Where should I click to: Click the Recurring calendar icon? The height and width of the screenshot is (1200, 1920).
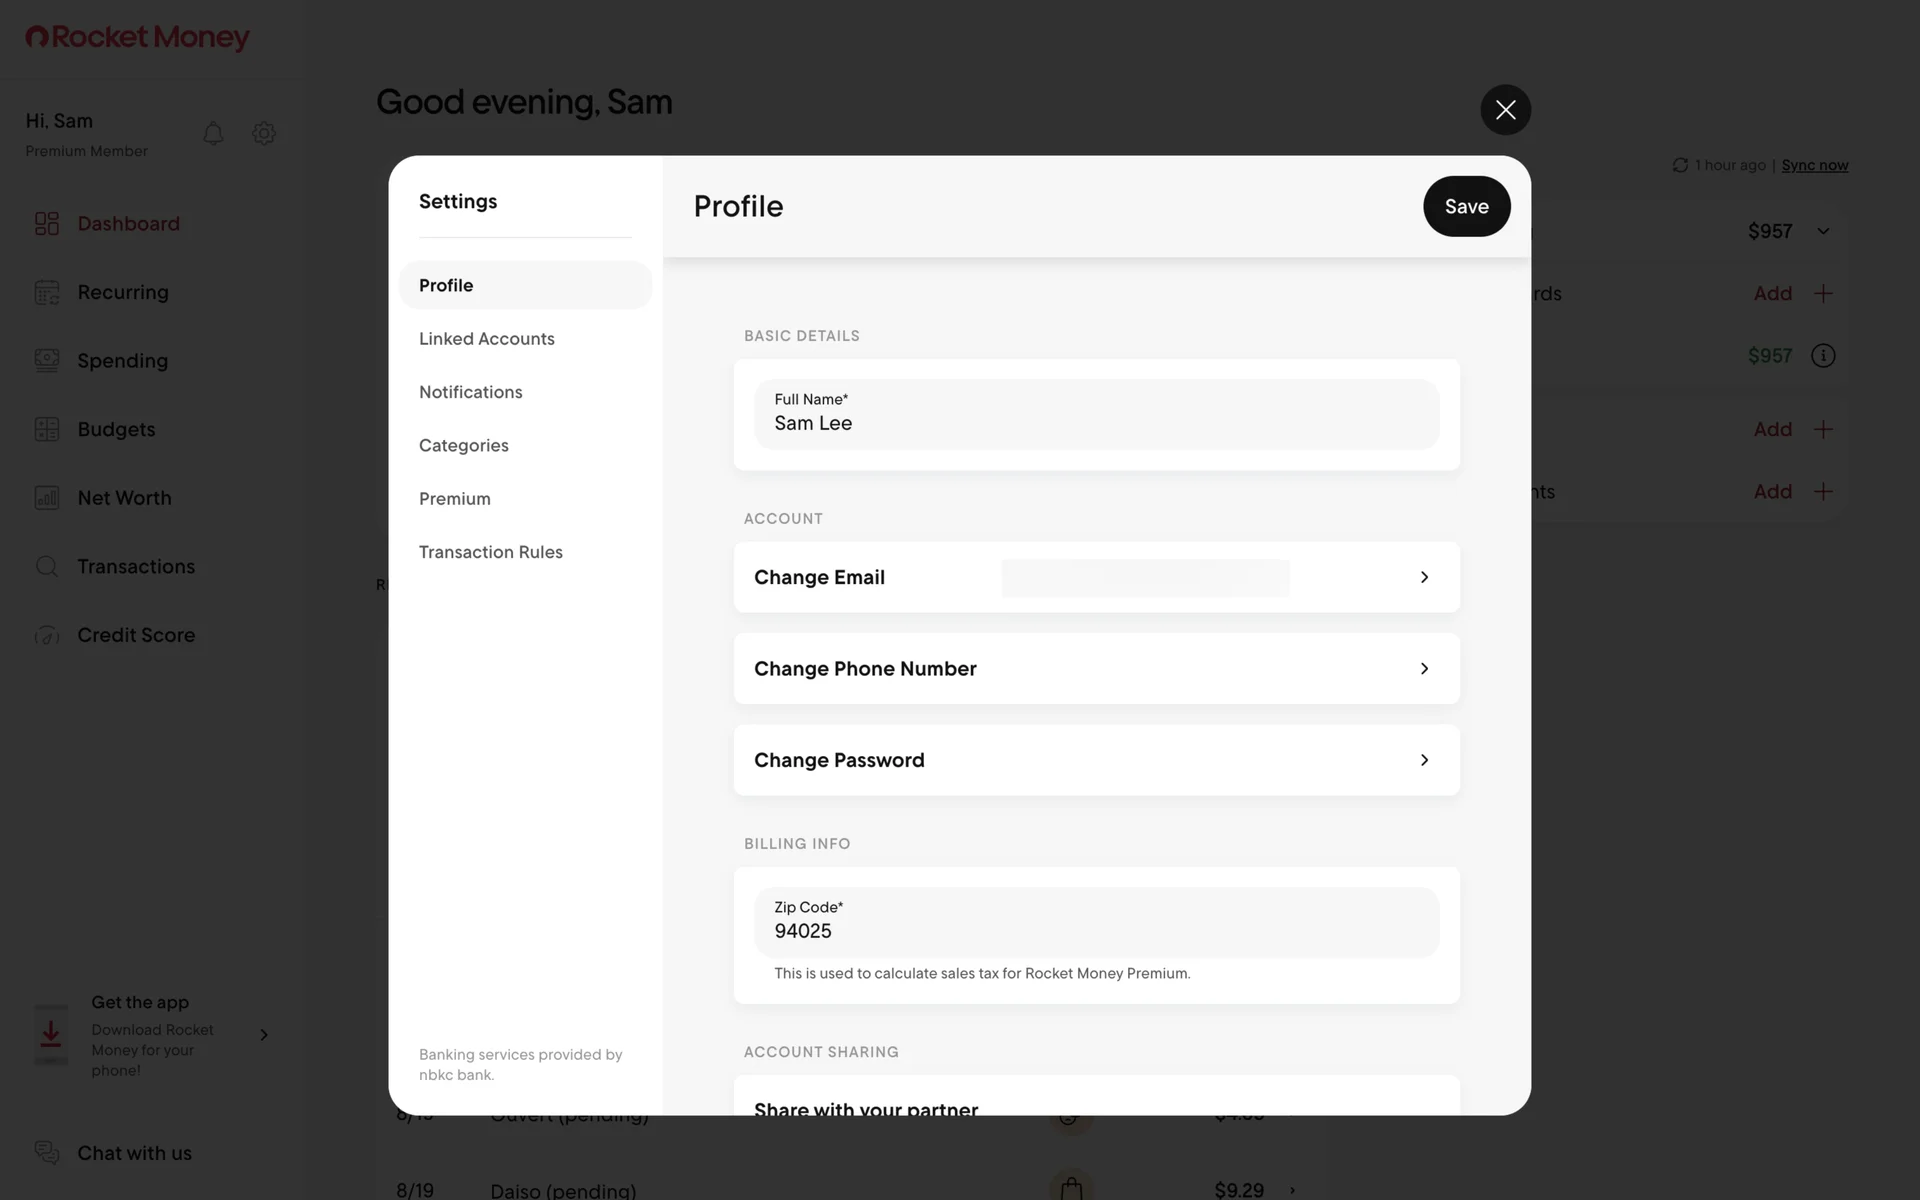coord(47,292)
